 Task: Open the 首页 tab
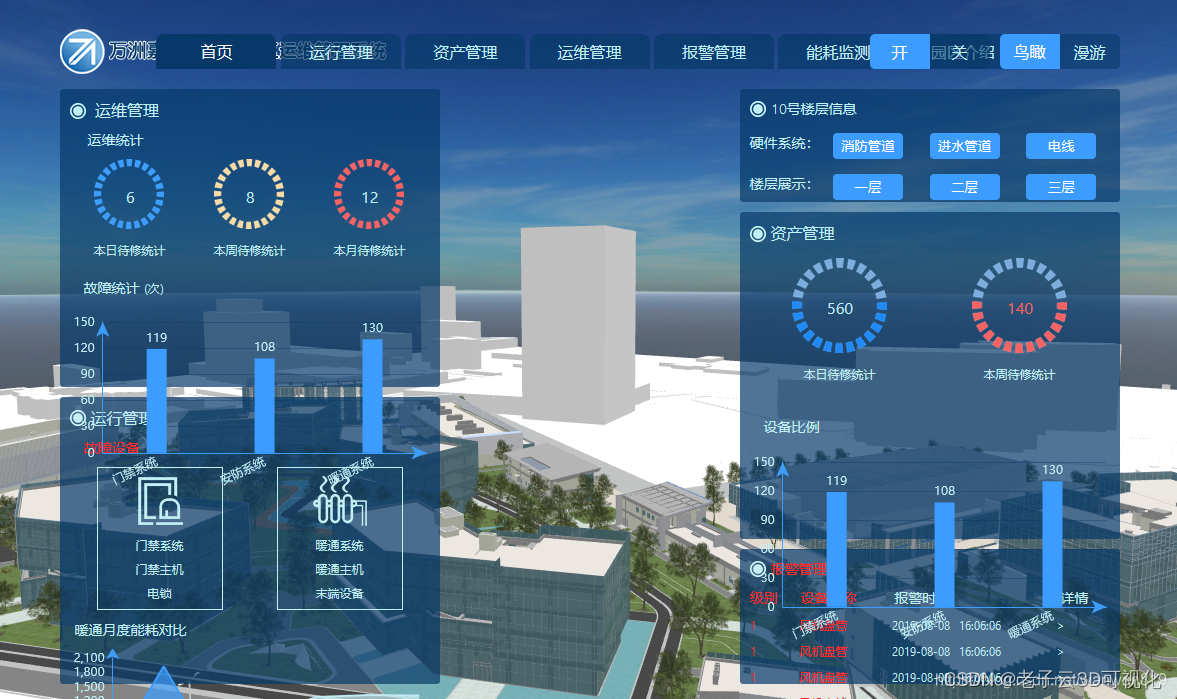point(216,52)
